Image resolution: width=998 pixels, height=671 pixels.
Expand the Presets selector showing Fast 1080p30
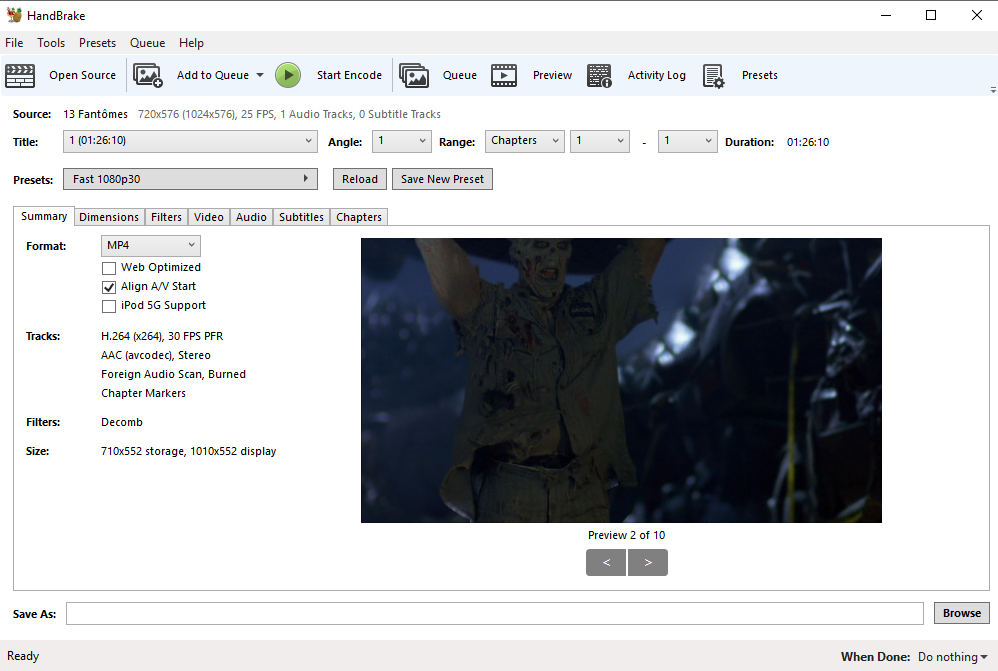click(190, 179)
